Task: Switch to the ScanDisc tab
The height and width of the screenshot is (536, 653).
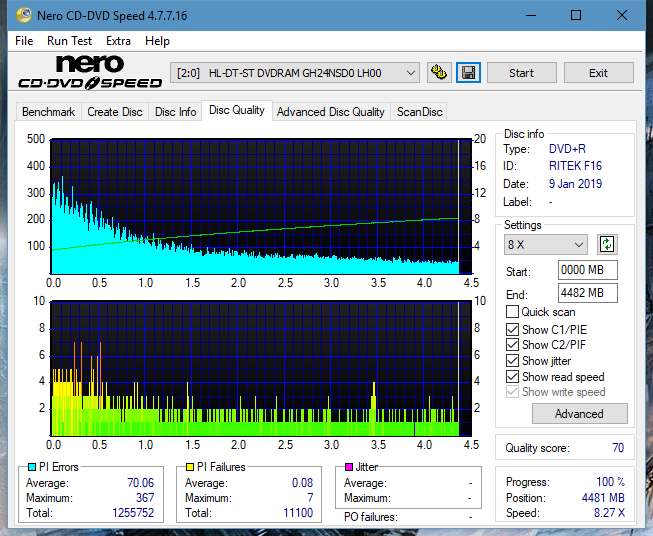Action: pos(419,112)
